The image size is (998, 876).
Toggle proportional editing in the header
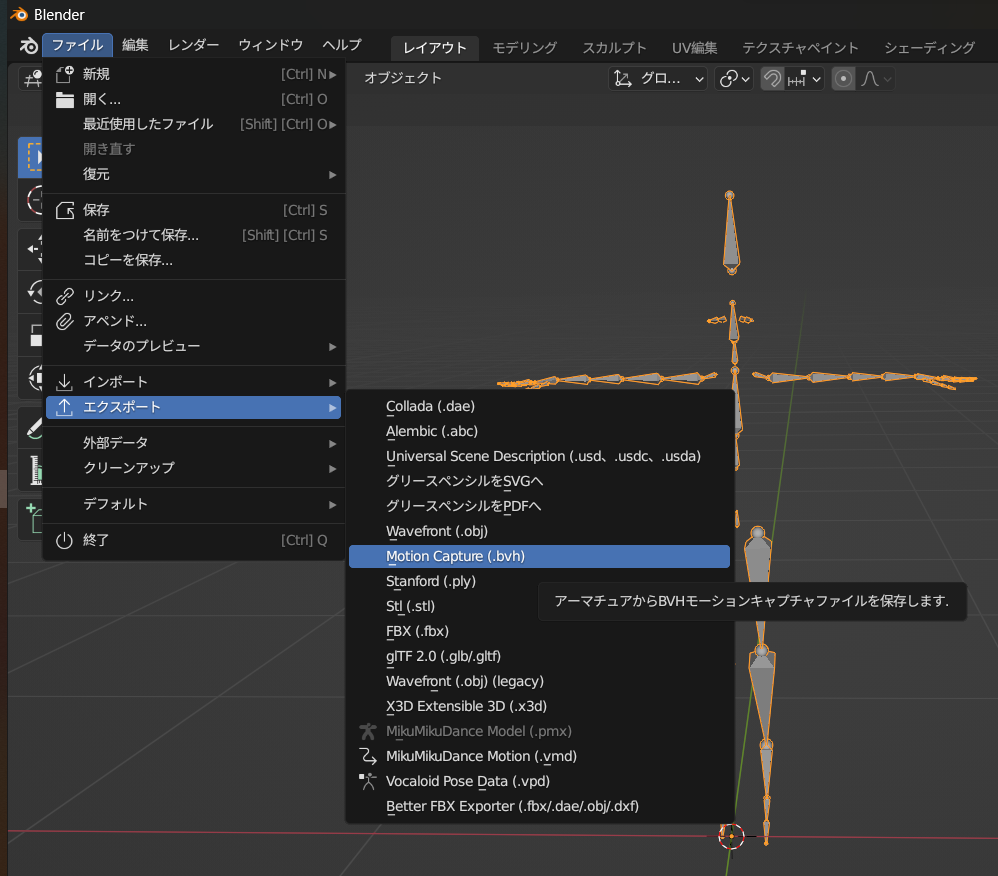(x=845, y=78)
